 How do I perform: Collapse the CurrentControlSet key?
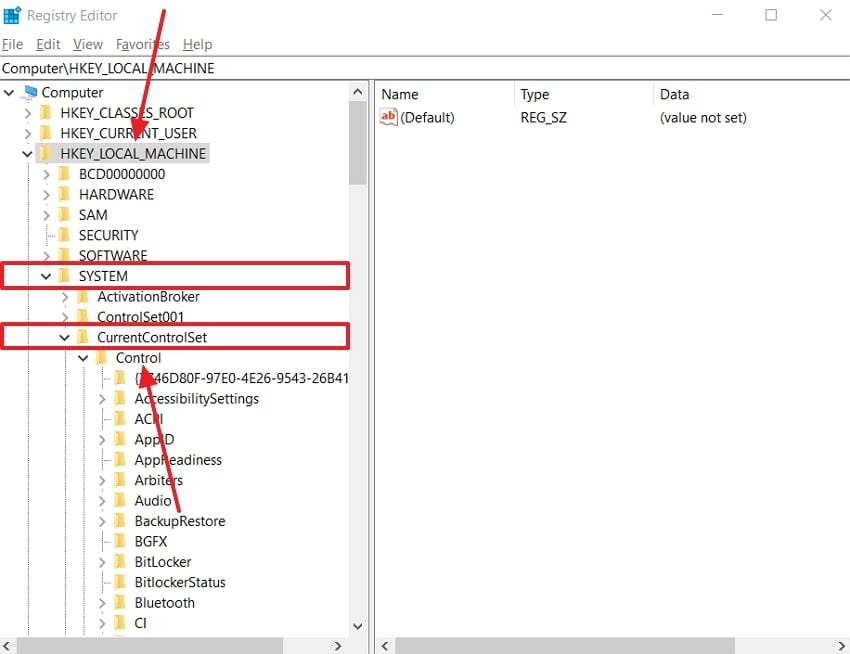coord(64,336)
